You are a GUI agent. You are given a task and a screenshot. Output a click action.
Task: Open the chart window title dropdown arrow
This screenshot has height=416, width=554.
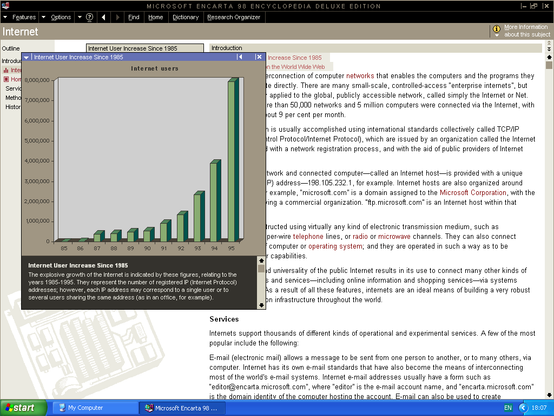[26, 57]
